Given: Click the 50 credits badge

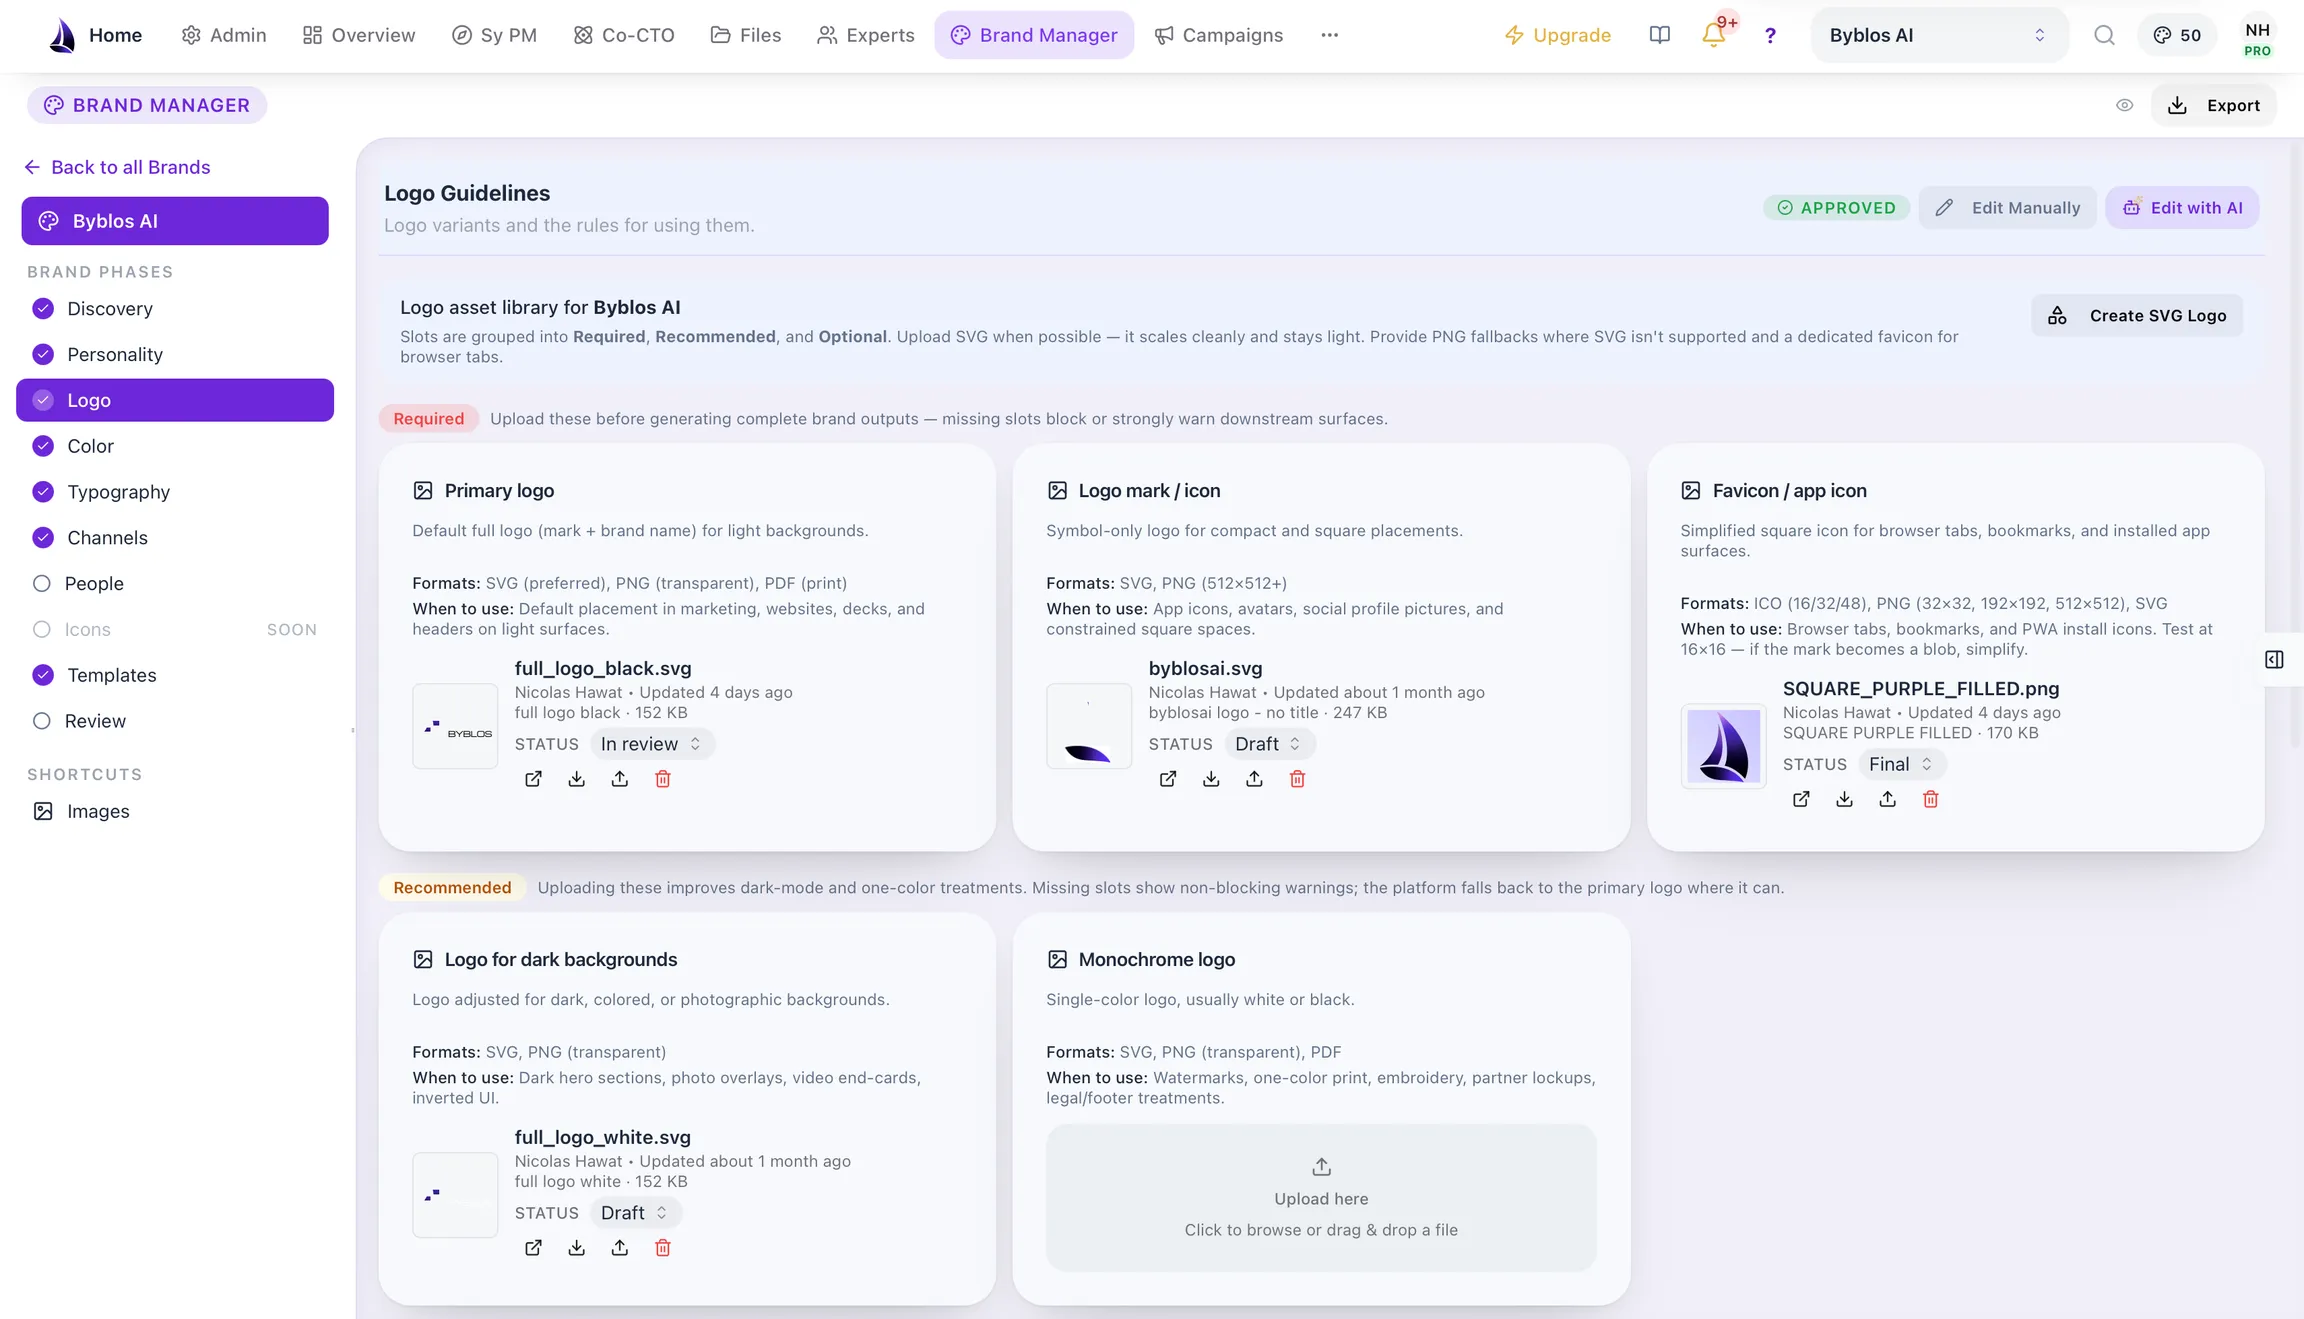Looking at the screenshot, I should coord(2177,35).
